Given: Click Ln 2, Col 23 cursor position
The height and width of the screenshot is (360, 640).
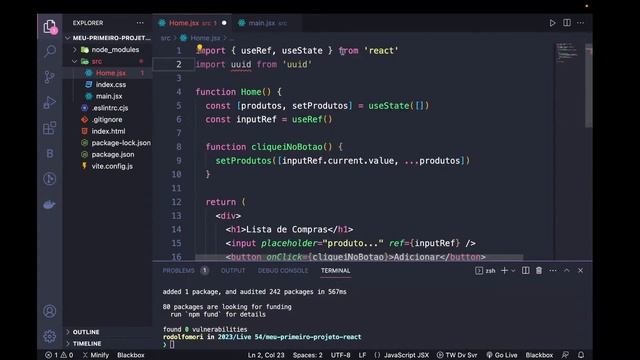Looking at the screenshot, I should 266,355.
